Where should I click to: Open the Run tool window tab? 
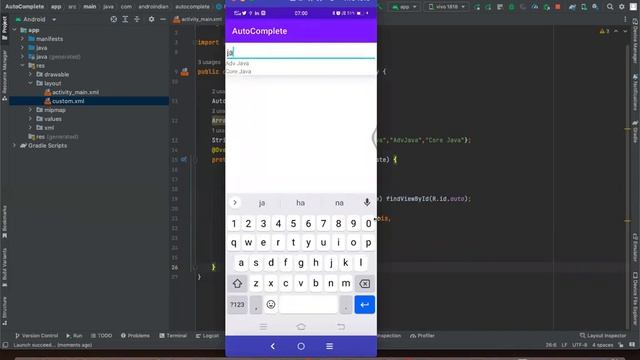74,336
